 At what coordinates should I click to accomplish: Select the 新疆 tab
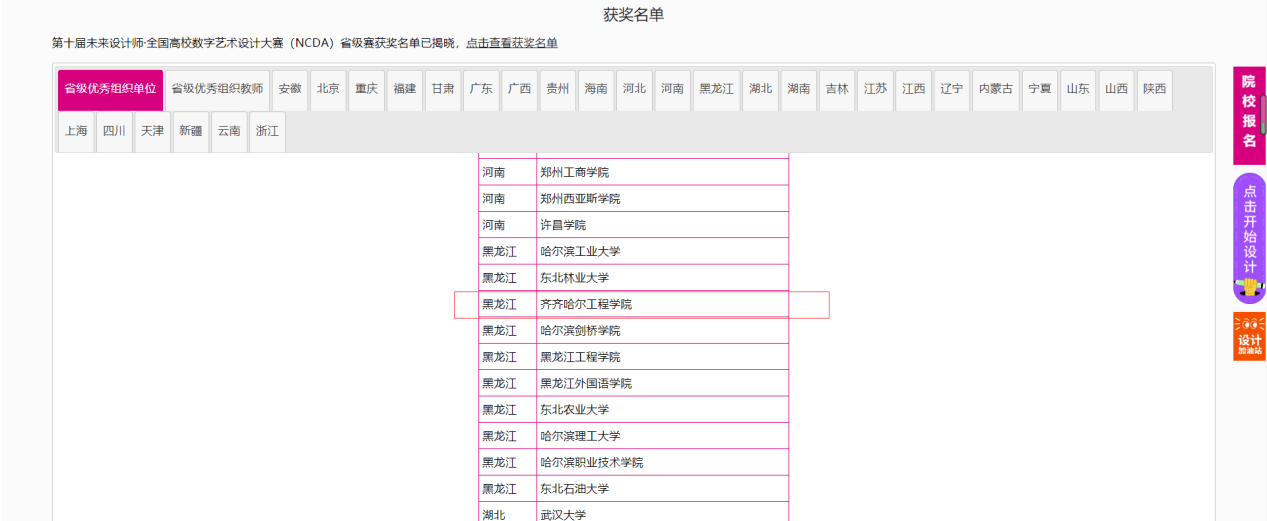(191, 131)
